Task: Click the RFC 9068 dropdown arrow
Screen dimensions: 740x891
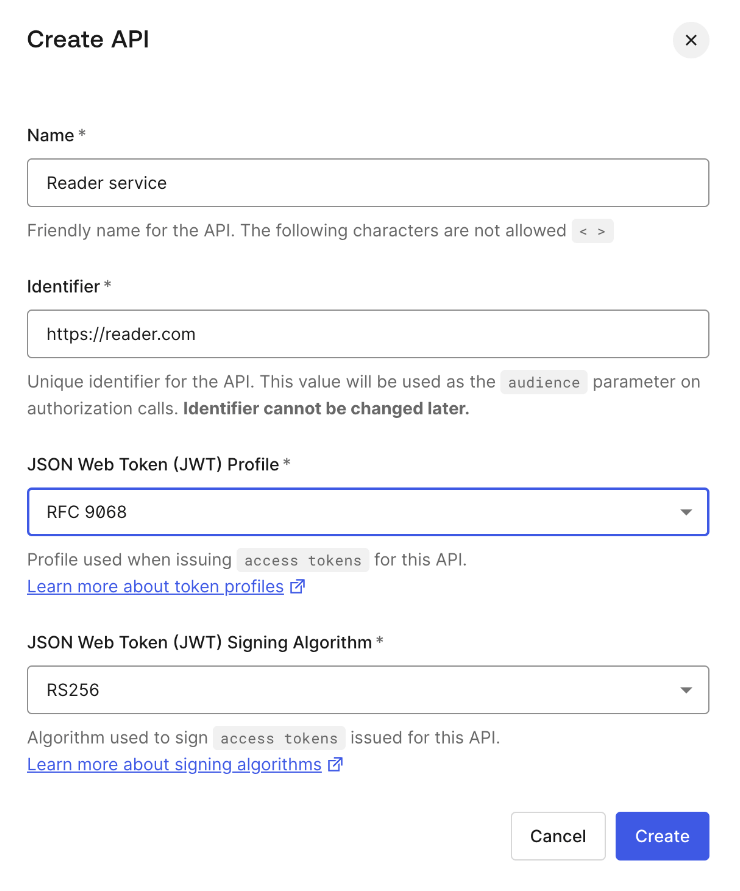Action: pyautogui.click(x=686, y=513)
